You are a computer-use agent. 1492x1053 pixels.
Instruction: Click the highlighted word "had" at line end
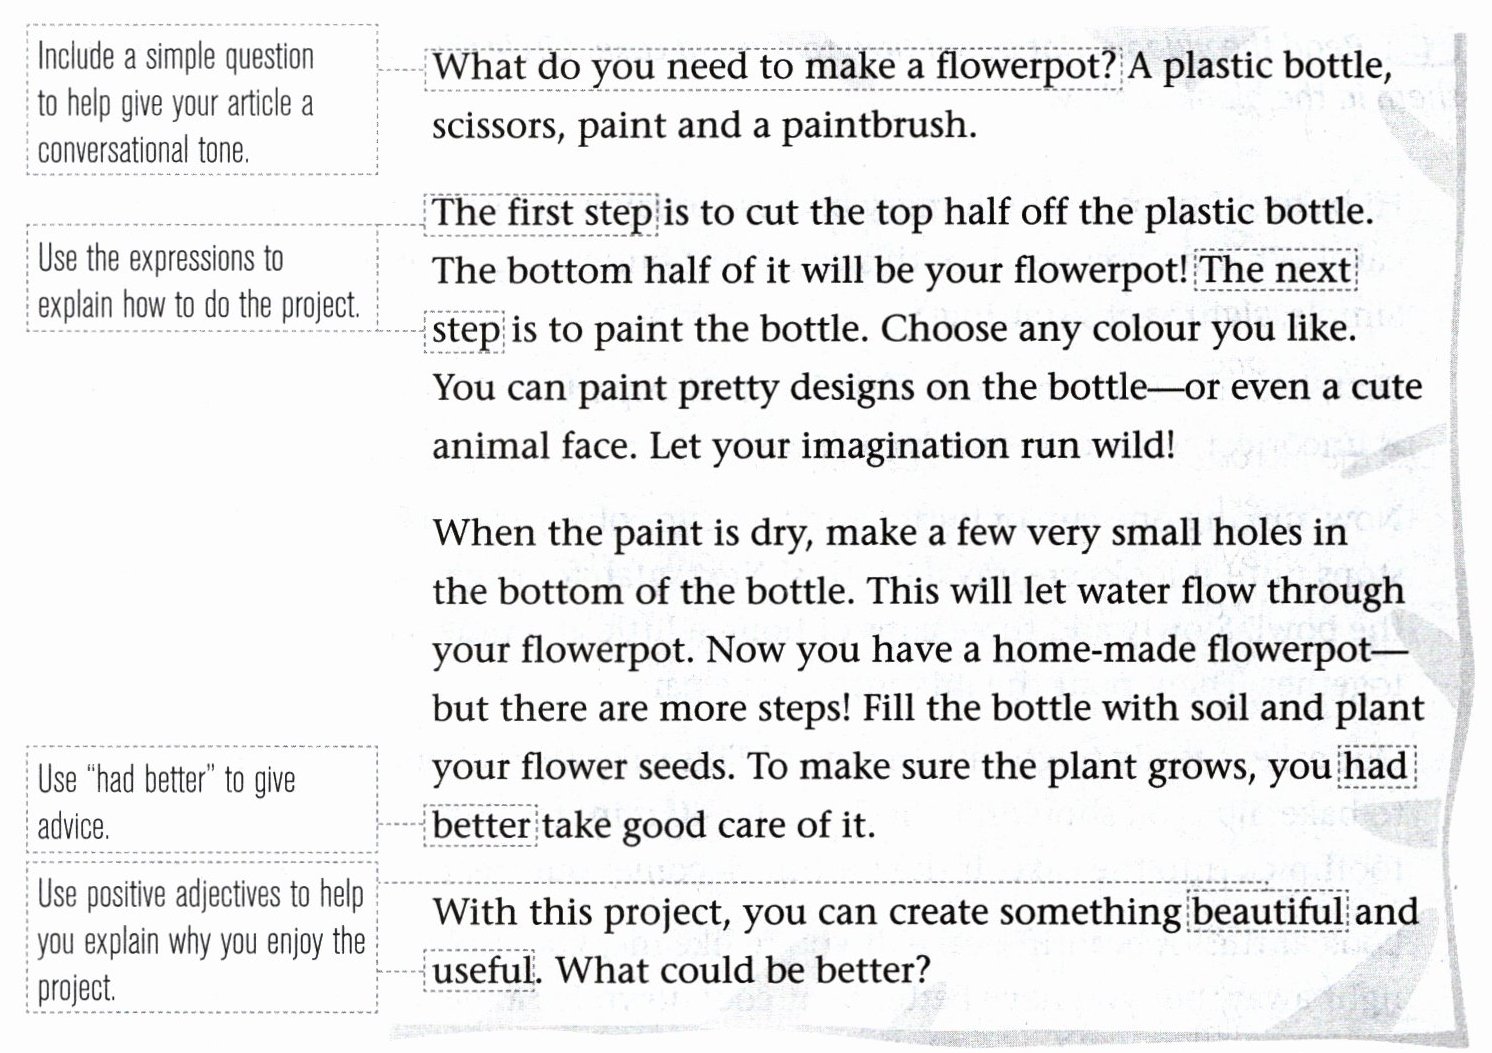coord(1376,767)
